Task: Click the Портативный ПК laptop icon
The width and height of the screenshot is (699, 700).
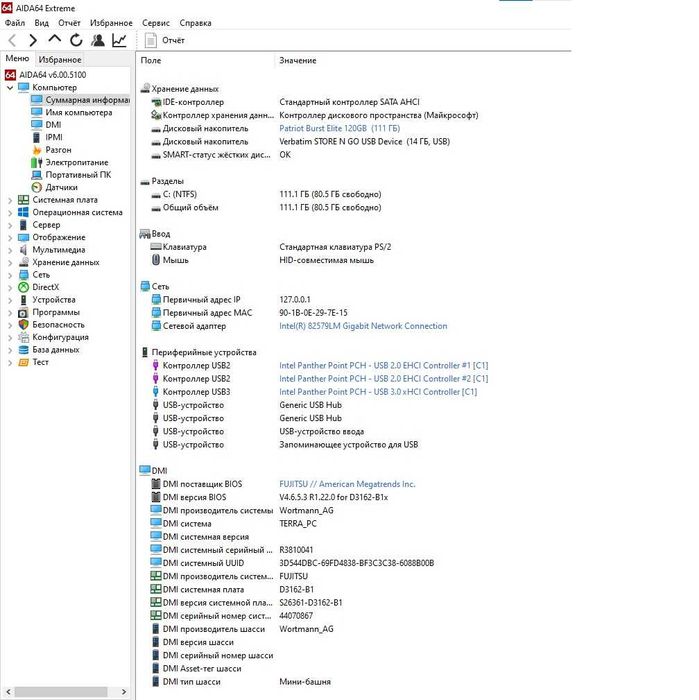Action: point(37,175)
